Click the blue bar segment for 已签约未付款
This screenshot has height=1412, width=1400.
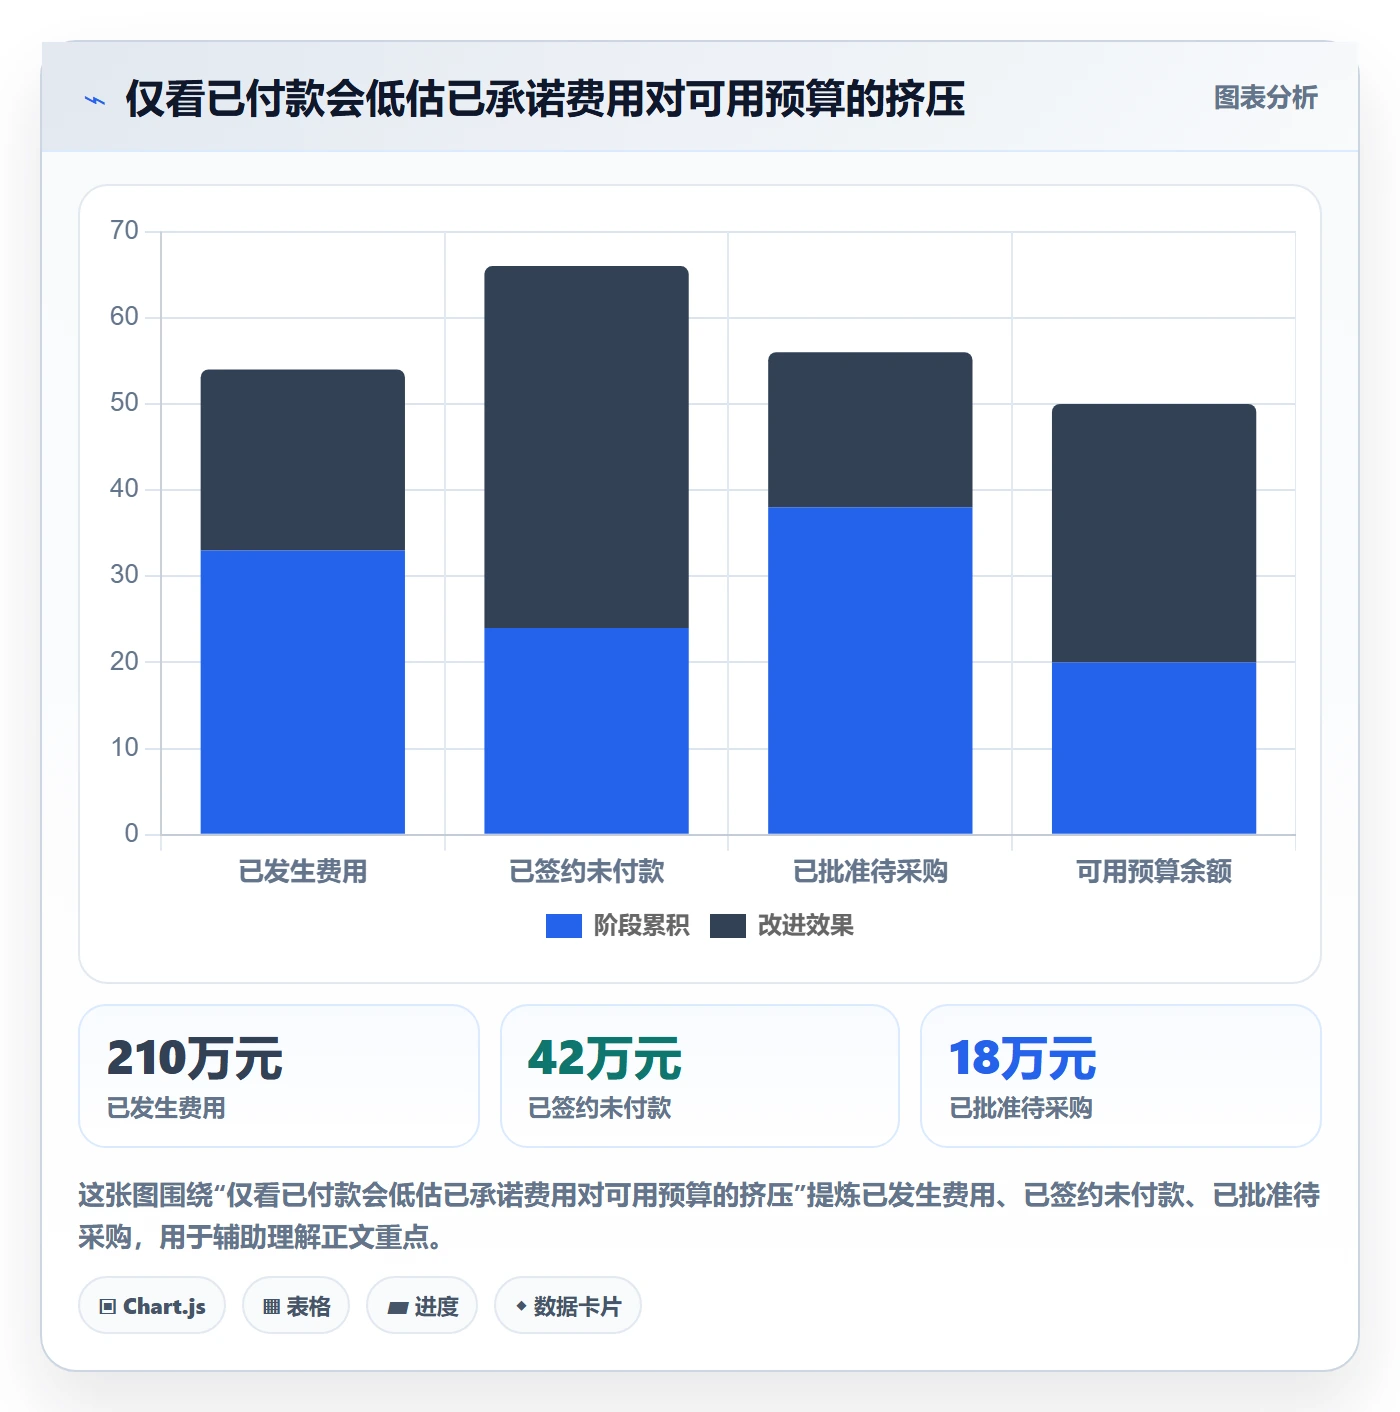point(587,731)
